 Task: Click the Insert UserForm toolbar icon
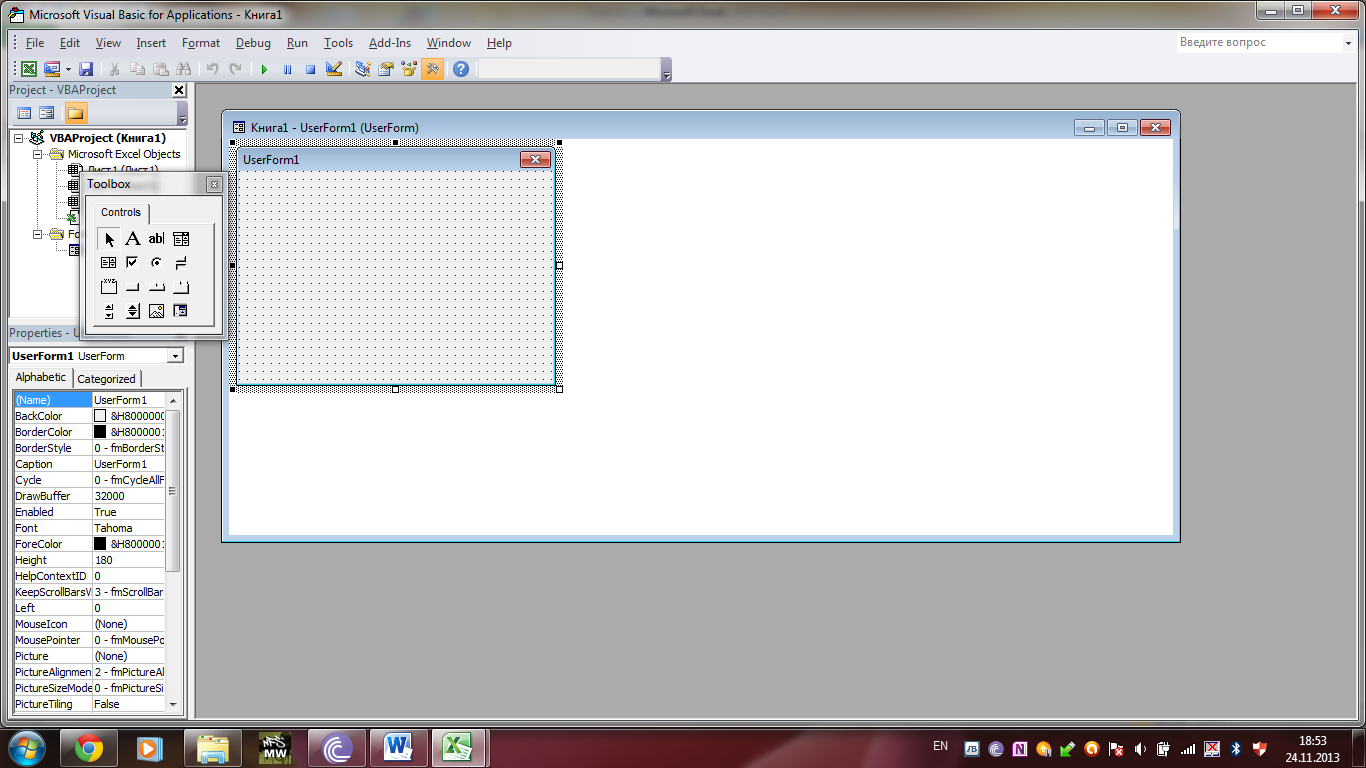click(51, 69)
